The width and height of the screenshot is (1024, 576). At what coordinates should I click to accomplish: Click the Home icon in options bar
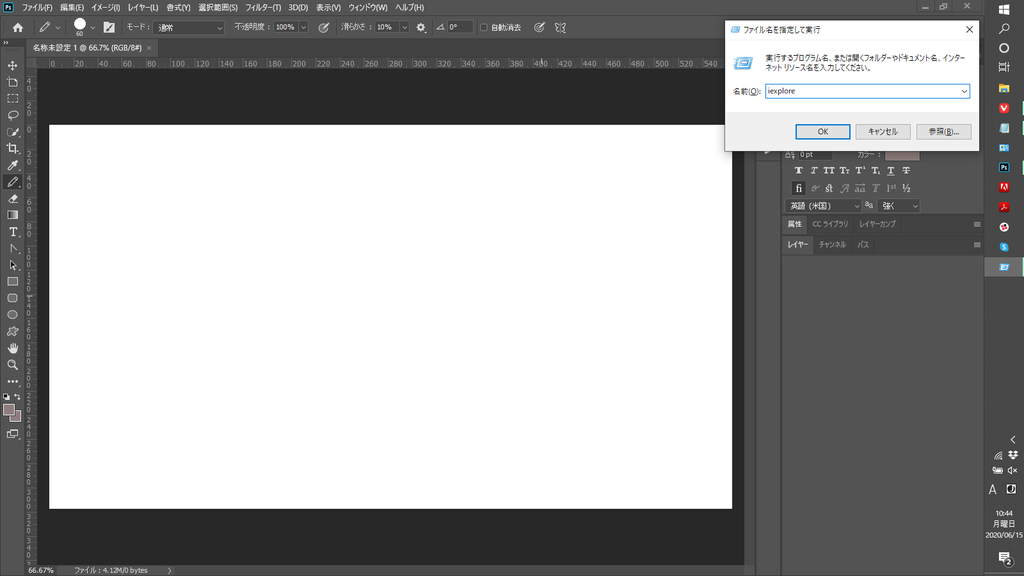(x=17, y=27)
